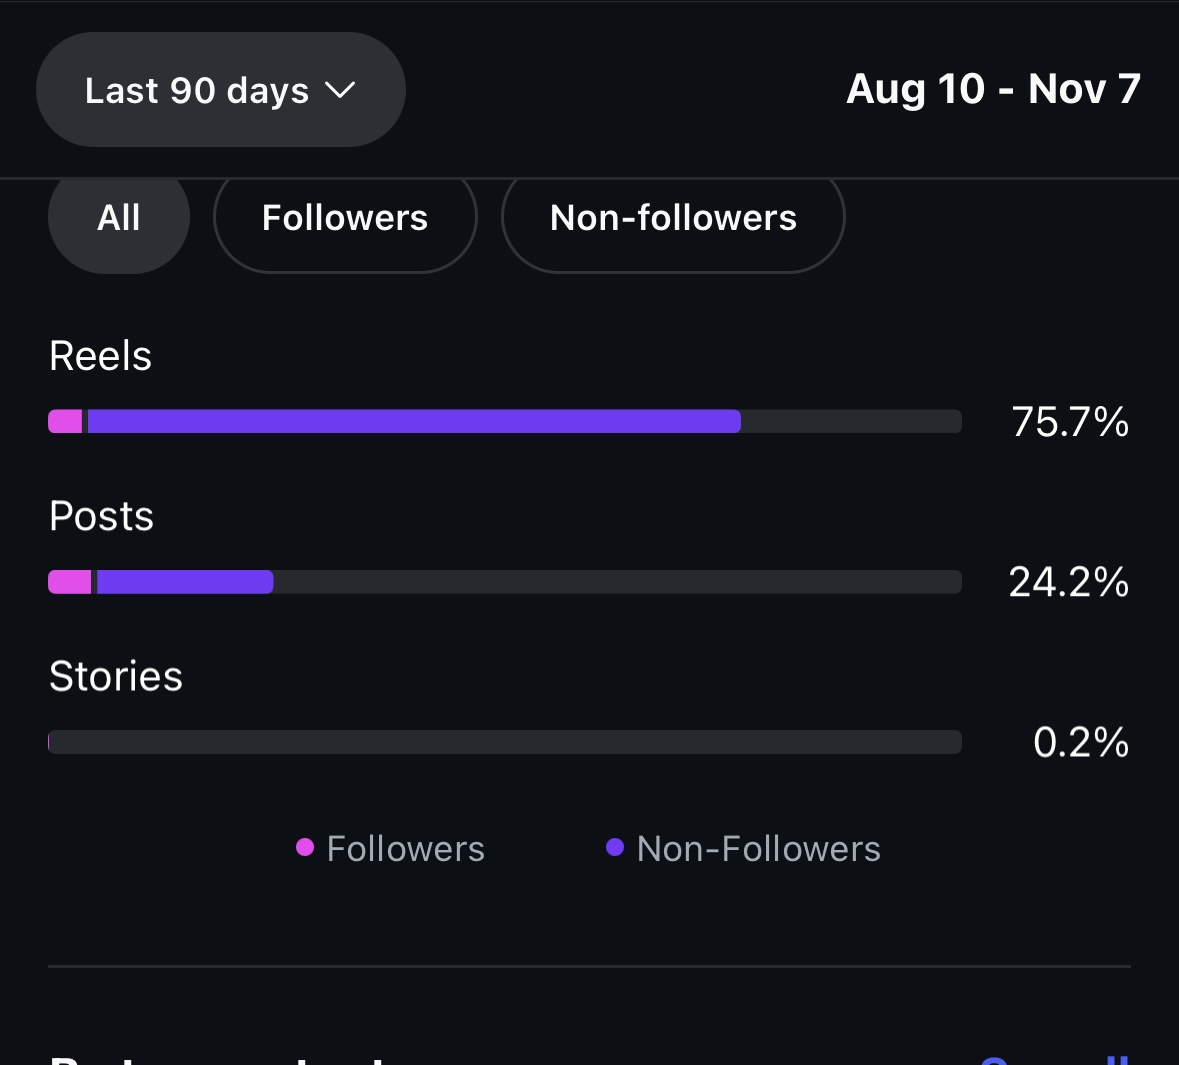
Task: Click the Aug 10 - Nov 7 date range
Action: (x=993, y=89)
